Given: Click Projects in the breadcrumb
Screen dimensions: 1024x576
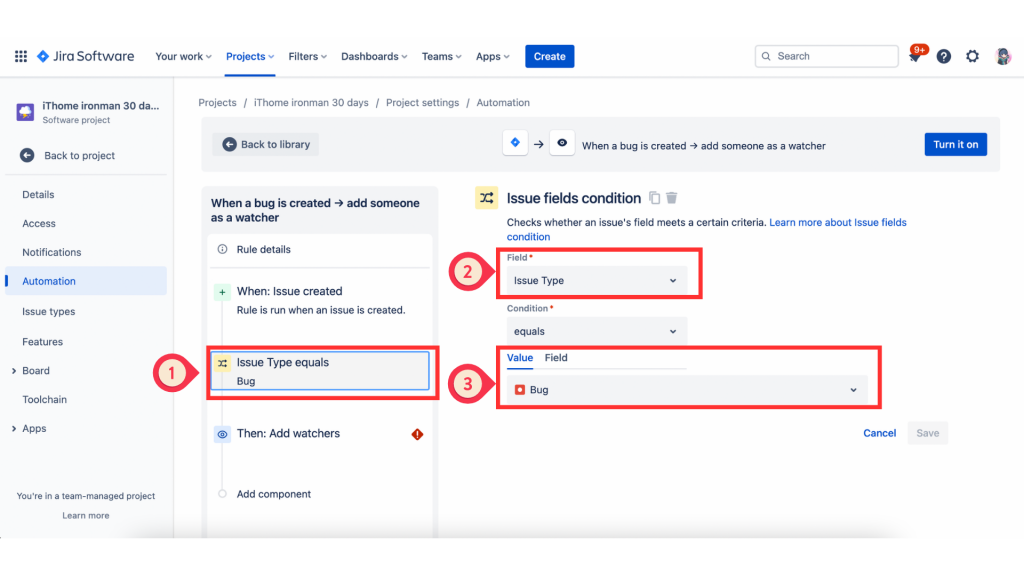Looking at the screenshot, I should (217, 103).
